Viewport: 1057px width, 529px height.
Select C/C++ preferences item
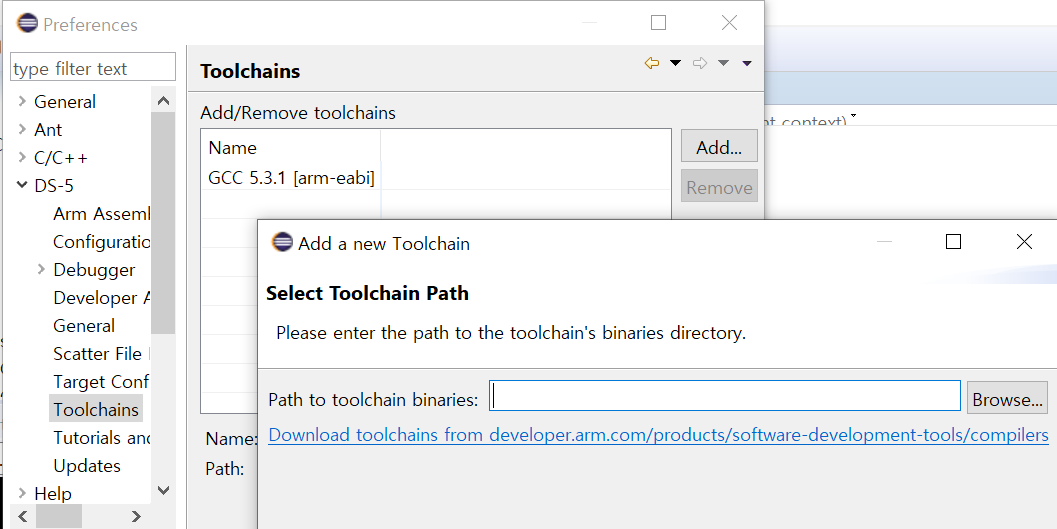point(61,158)
